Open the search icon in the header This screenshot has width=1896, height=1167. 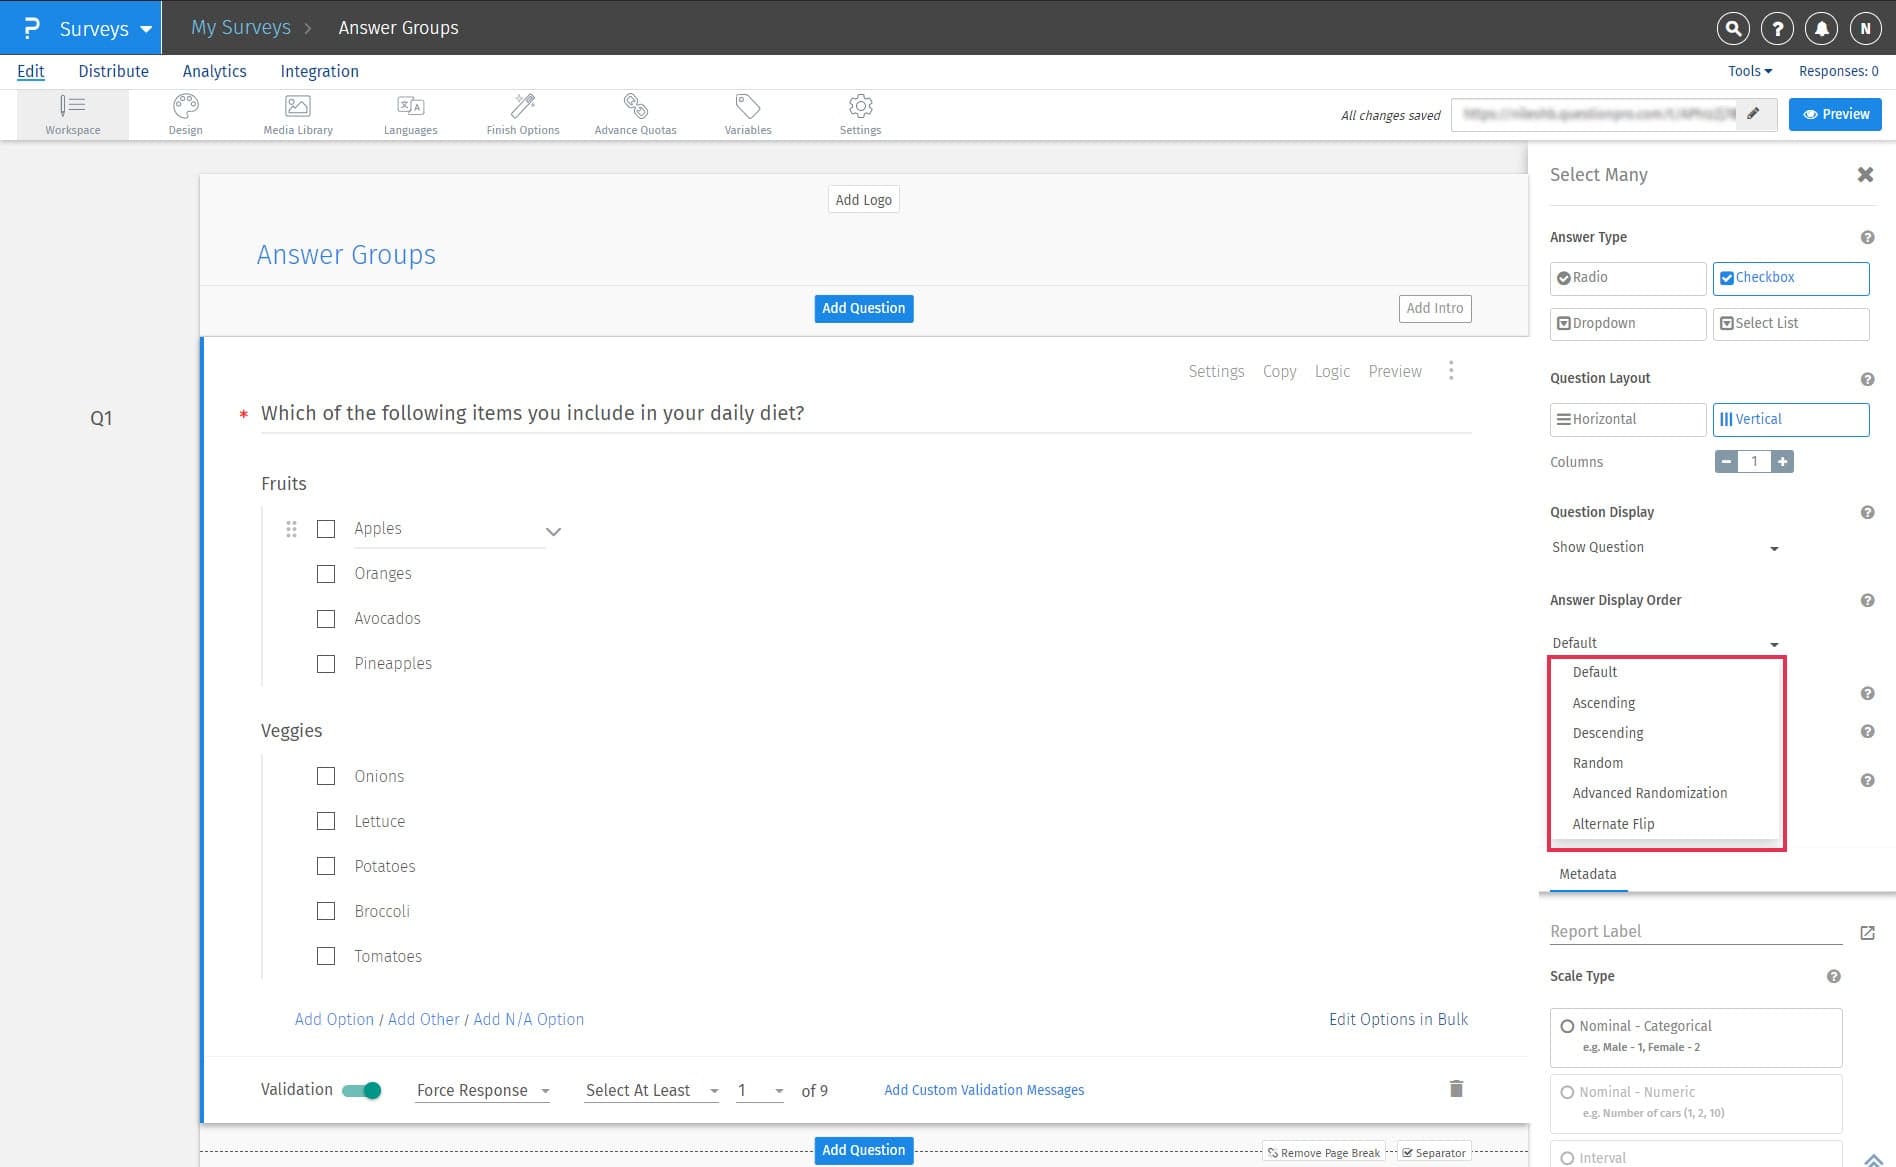1733,28
